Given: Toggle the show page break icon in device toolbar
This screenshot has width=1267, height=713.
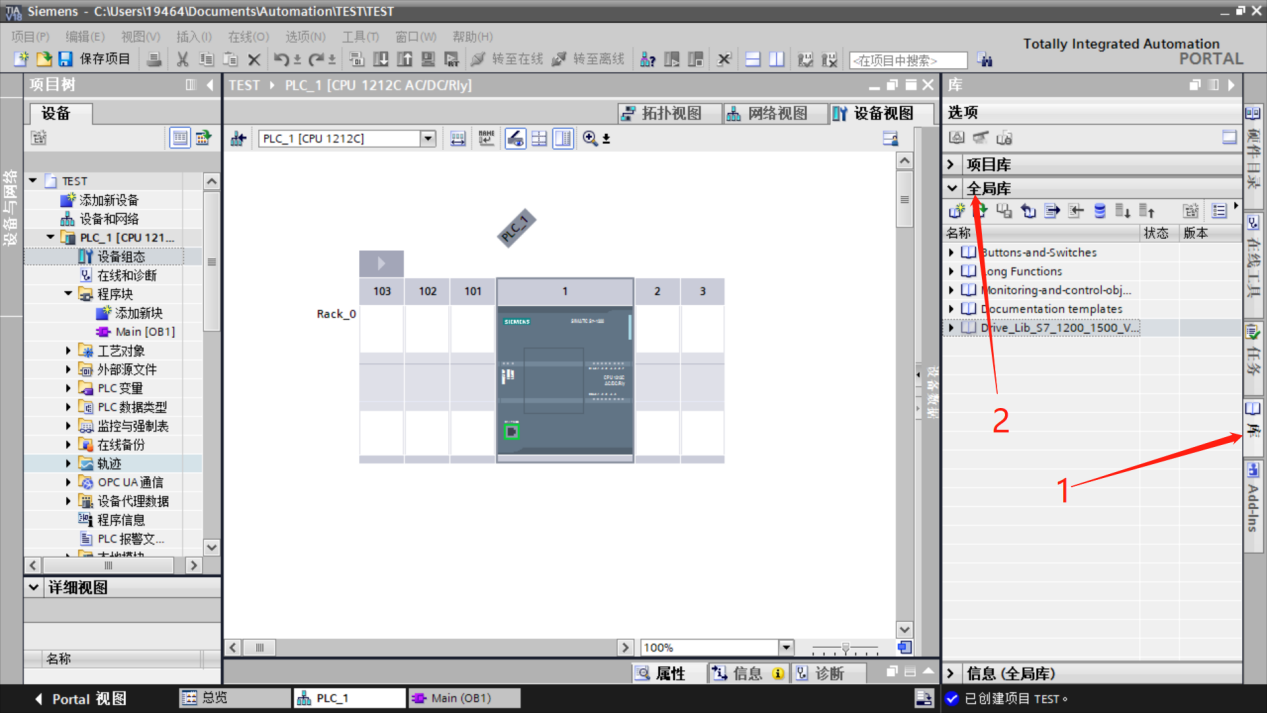Looking at the screenshot, I should pyautogui.click(x=539, y=139).
